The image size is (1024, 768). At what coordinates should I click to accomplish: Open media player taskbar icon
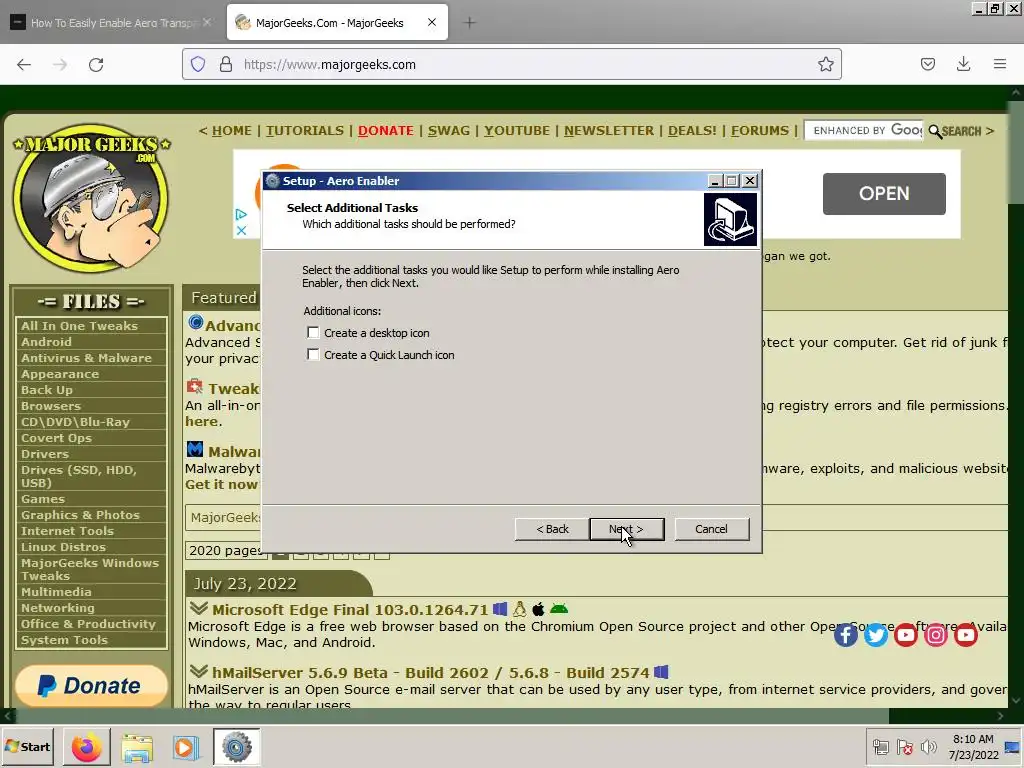[185, 747]
